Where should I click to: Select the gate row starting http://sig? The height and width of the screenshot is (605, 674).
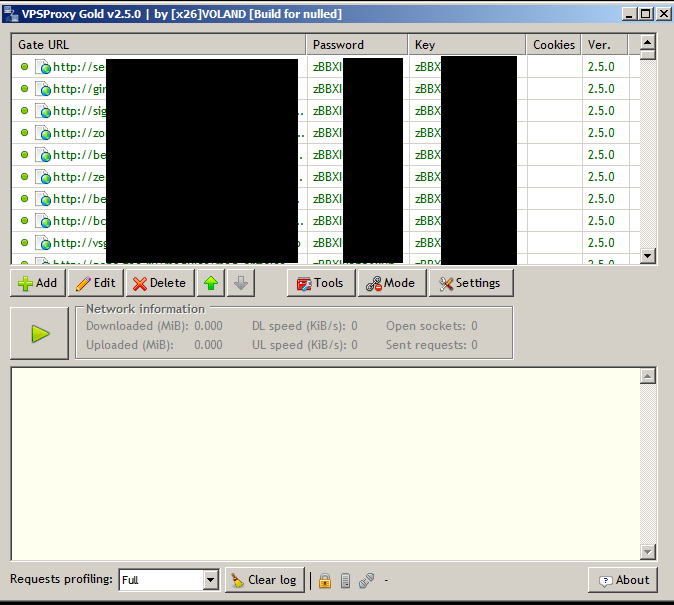pyautogui.click(x=325, y=111)
